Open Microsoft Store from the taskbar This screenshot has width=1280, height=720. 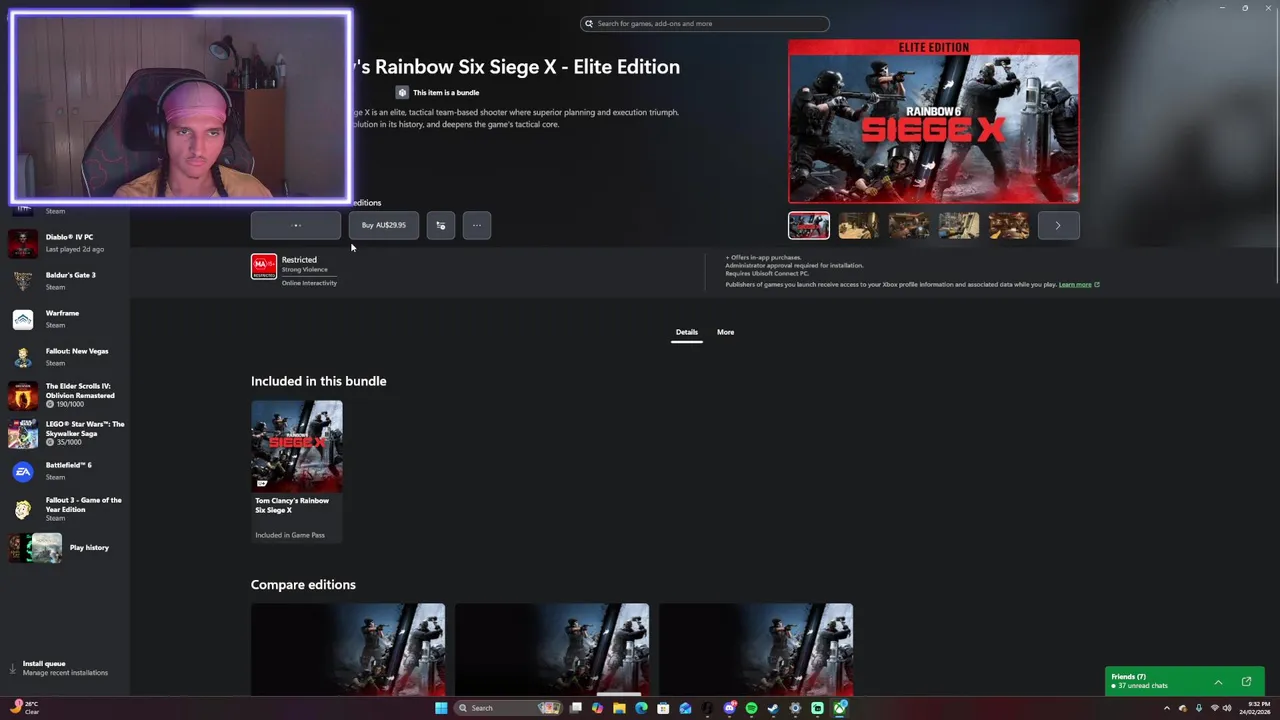coord(663,708)
